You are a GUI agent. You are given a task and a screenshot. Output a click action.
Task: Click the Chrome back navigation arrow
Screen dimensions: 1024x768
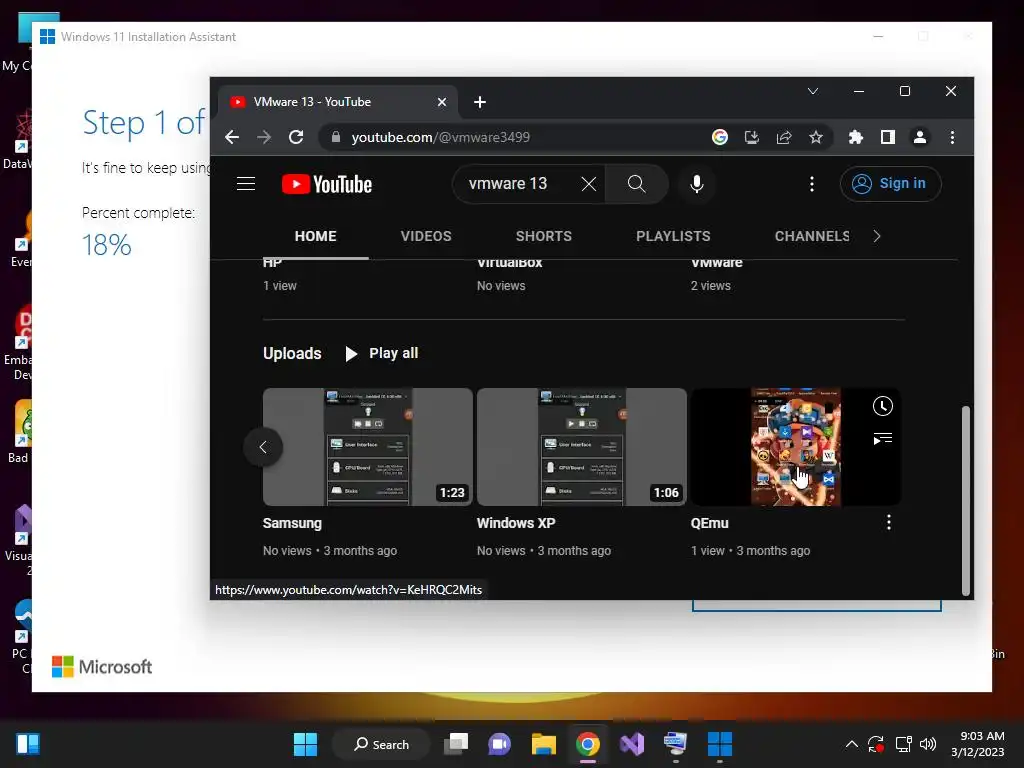pos(232,137)
